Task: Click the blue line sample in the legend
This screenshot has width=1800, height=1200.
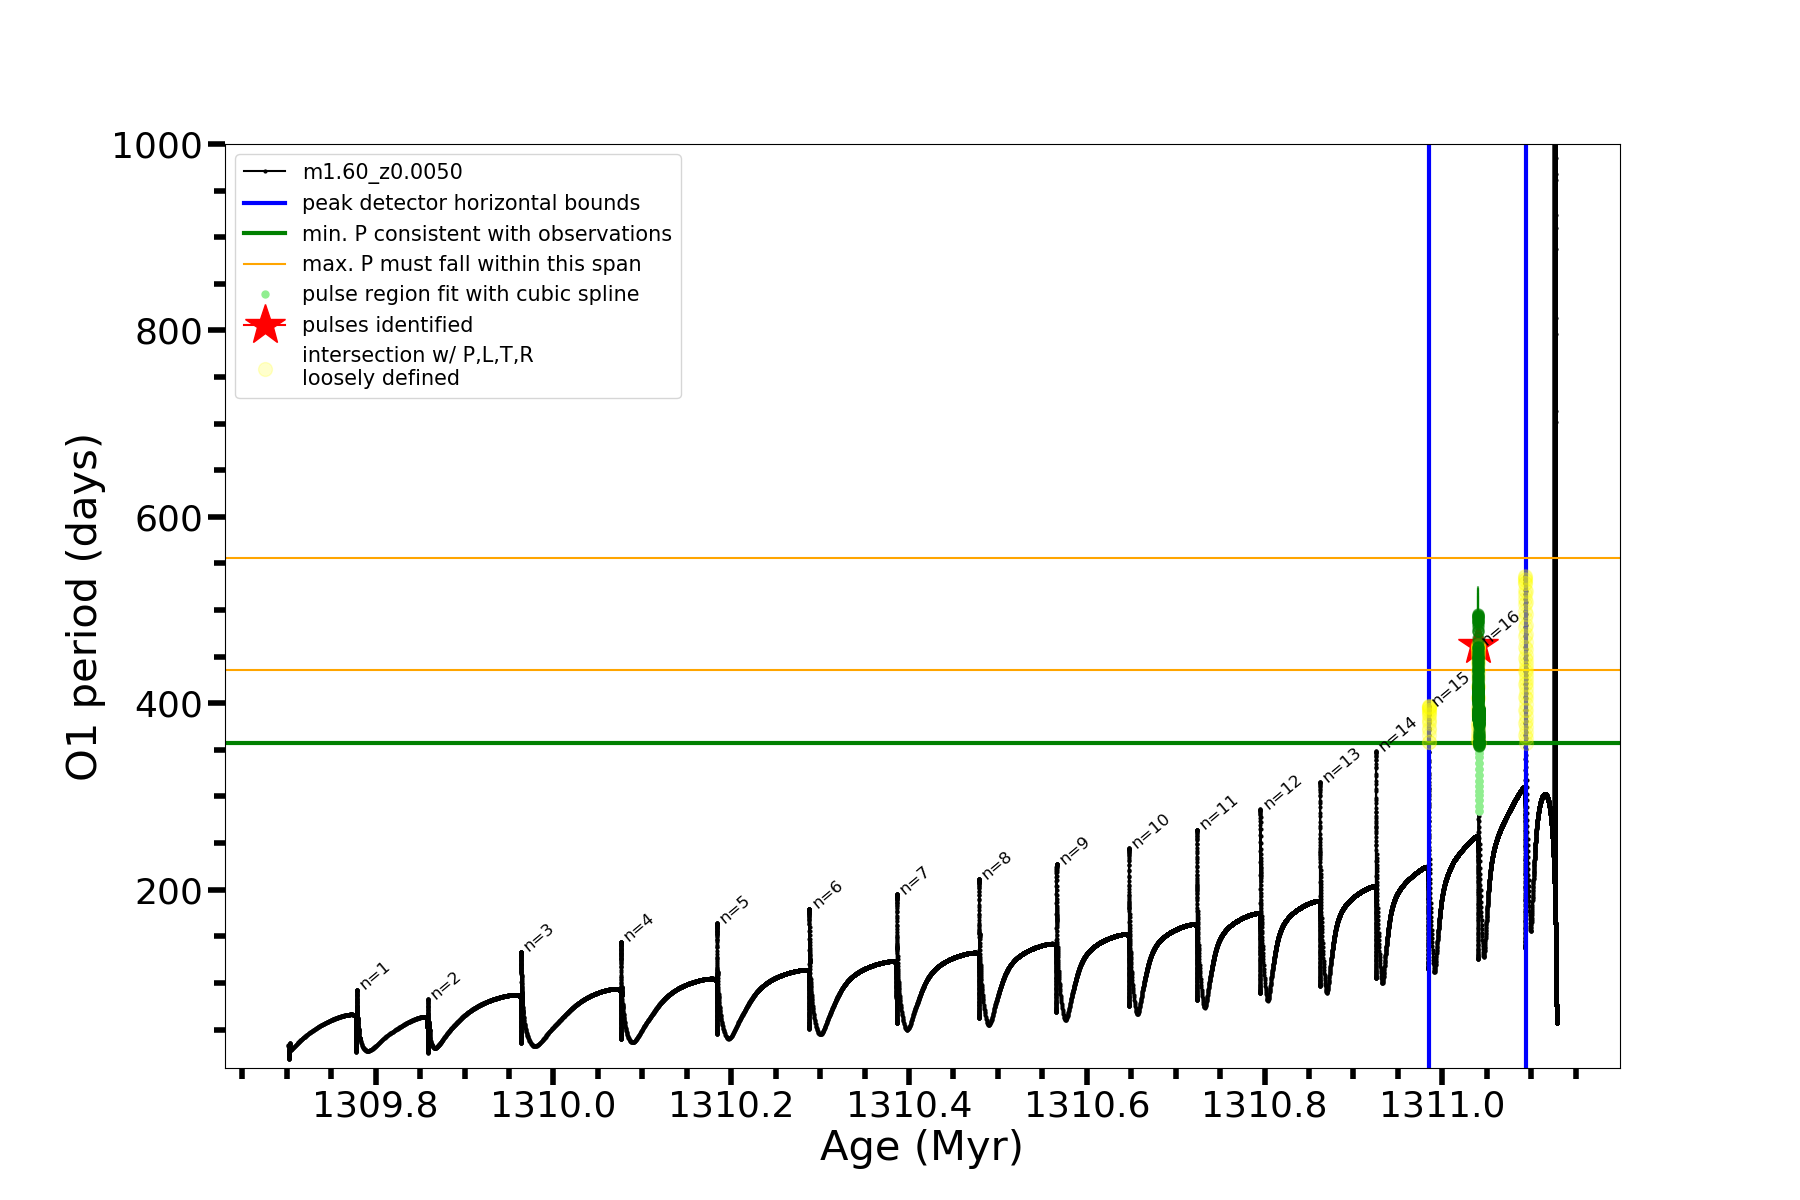Action: 265,203
